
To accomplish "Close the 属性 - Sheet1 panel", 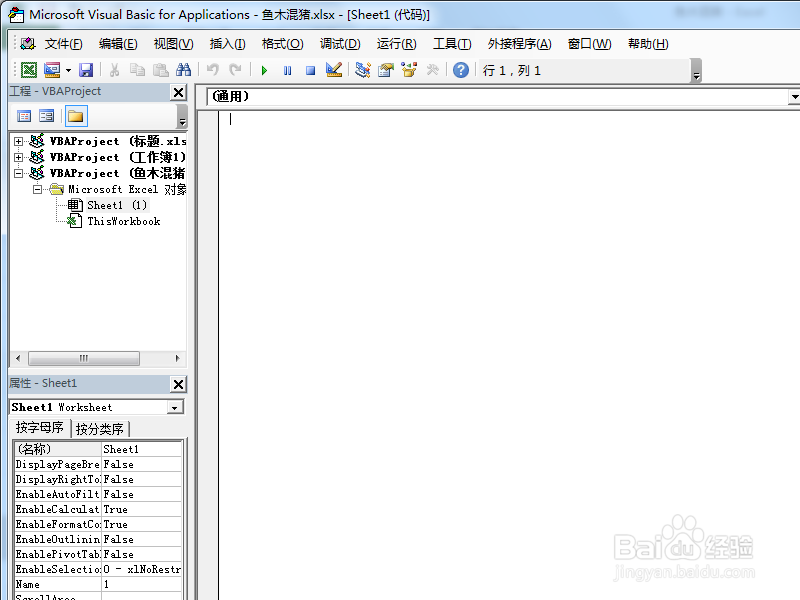I will click(179, 384).
